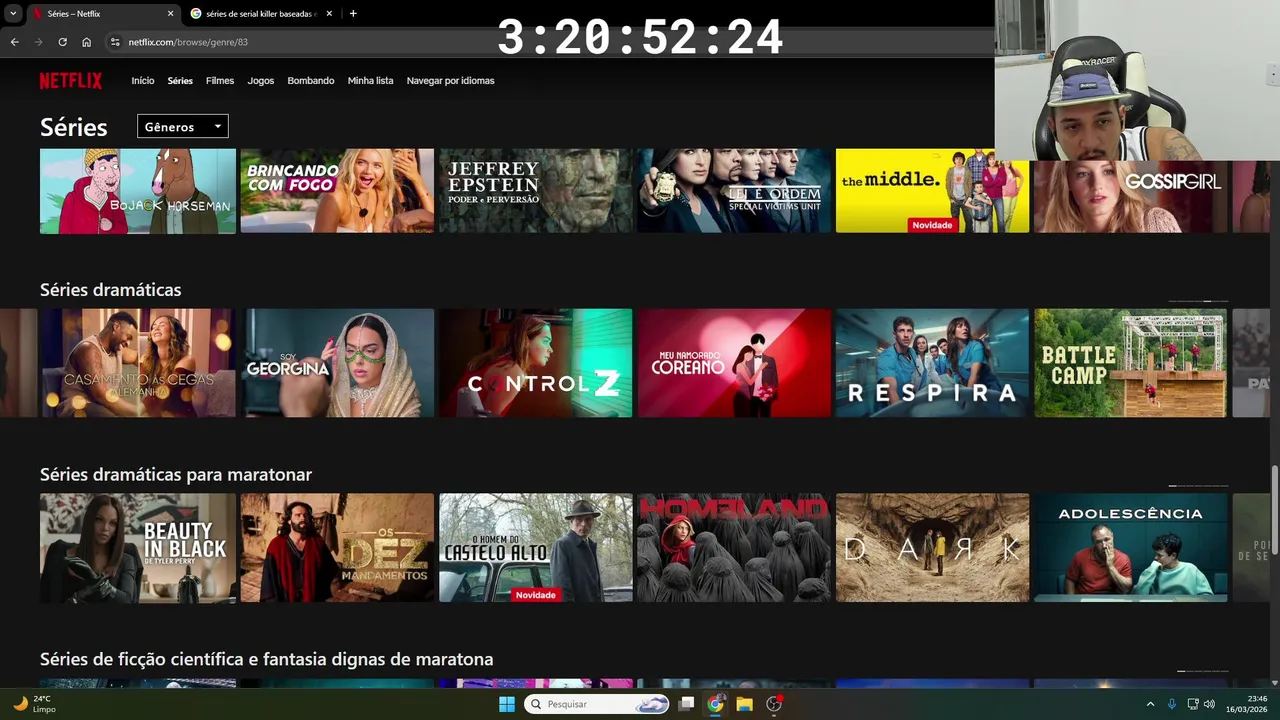Image resolution: width=1280 pixels, height=720 pixels.
Task: Open BoJack Horseman thumbnail
Action: [x=138, y=191]
